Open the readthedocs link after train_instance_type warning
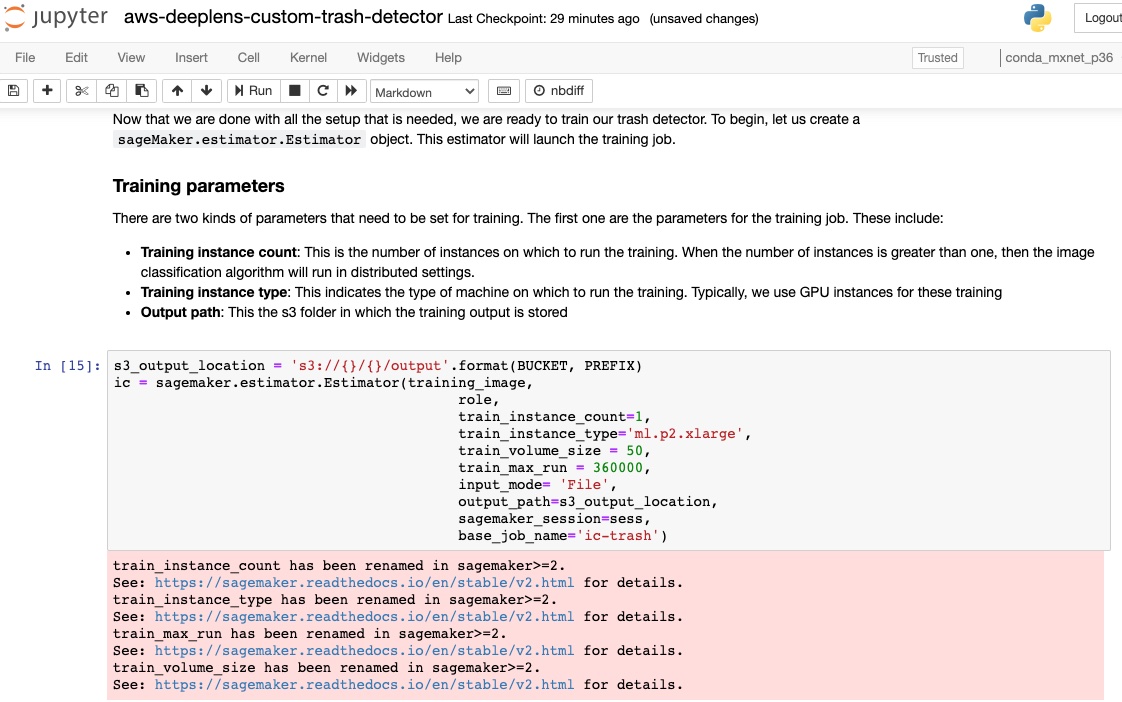Screen dimensions: 1122x702 click(364, 617)
